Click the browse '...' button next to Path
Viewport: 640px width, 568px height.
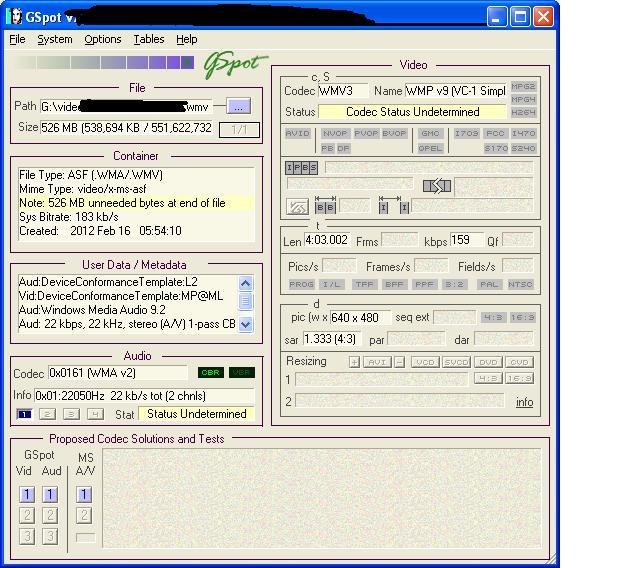(238, 106)
